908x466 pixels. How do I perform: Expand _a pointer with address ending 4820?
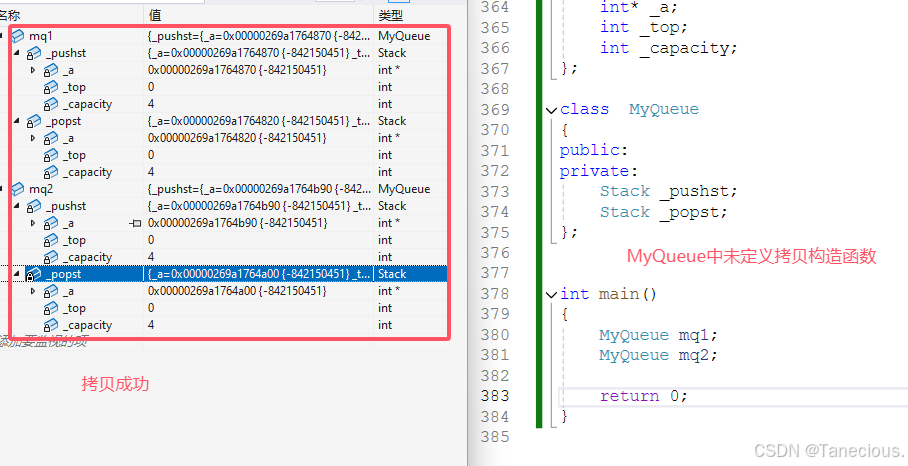coord(33,138)
